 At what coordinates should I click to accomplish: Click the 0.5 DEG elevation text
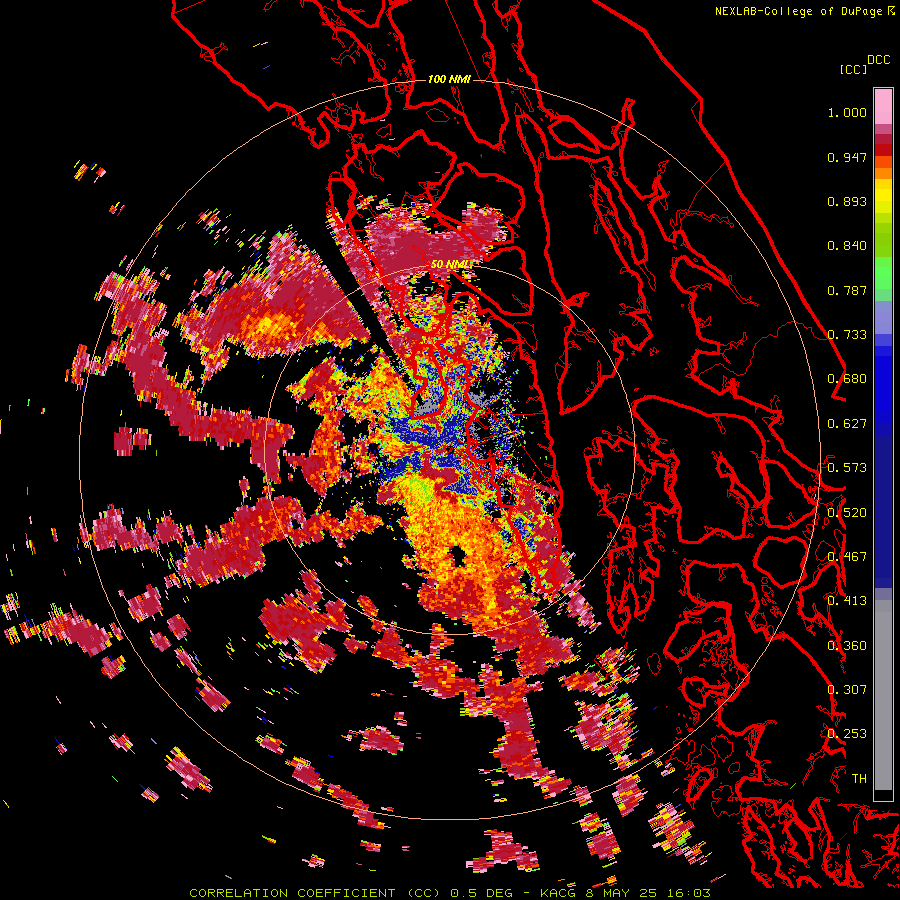click(x=482, y=893)
